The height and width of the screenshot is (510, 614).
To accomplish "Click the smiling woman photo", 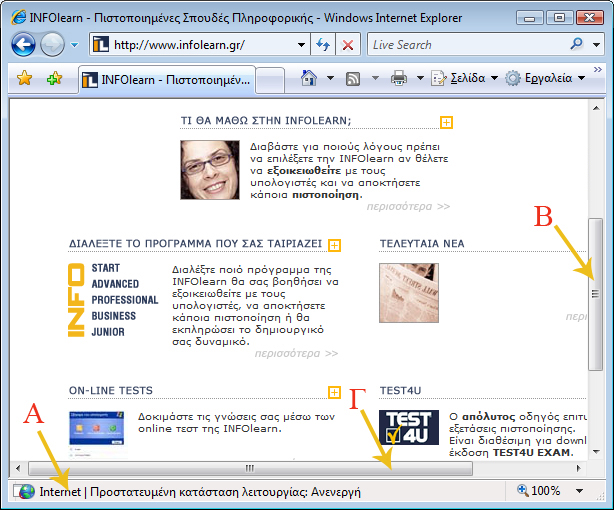I will (210, 170).
